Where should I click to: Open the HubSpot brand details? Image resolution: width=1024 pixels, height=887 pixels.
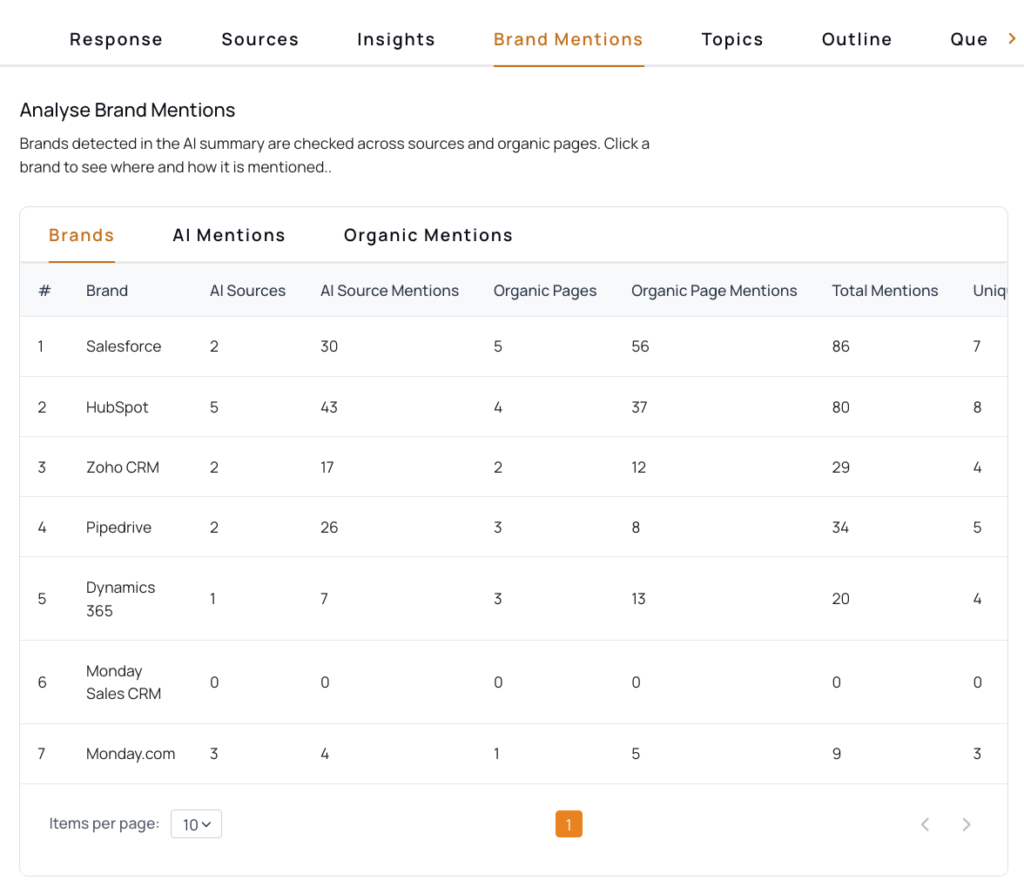coord(117,407)
